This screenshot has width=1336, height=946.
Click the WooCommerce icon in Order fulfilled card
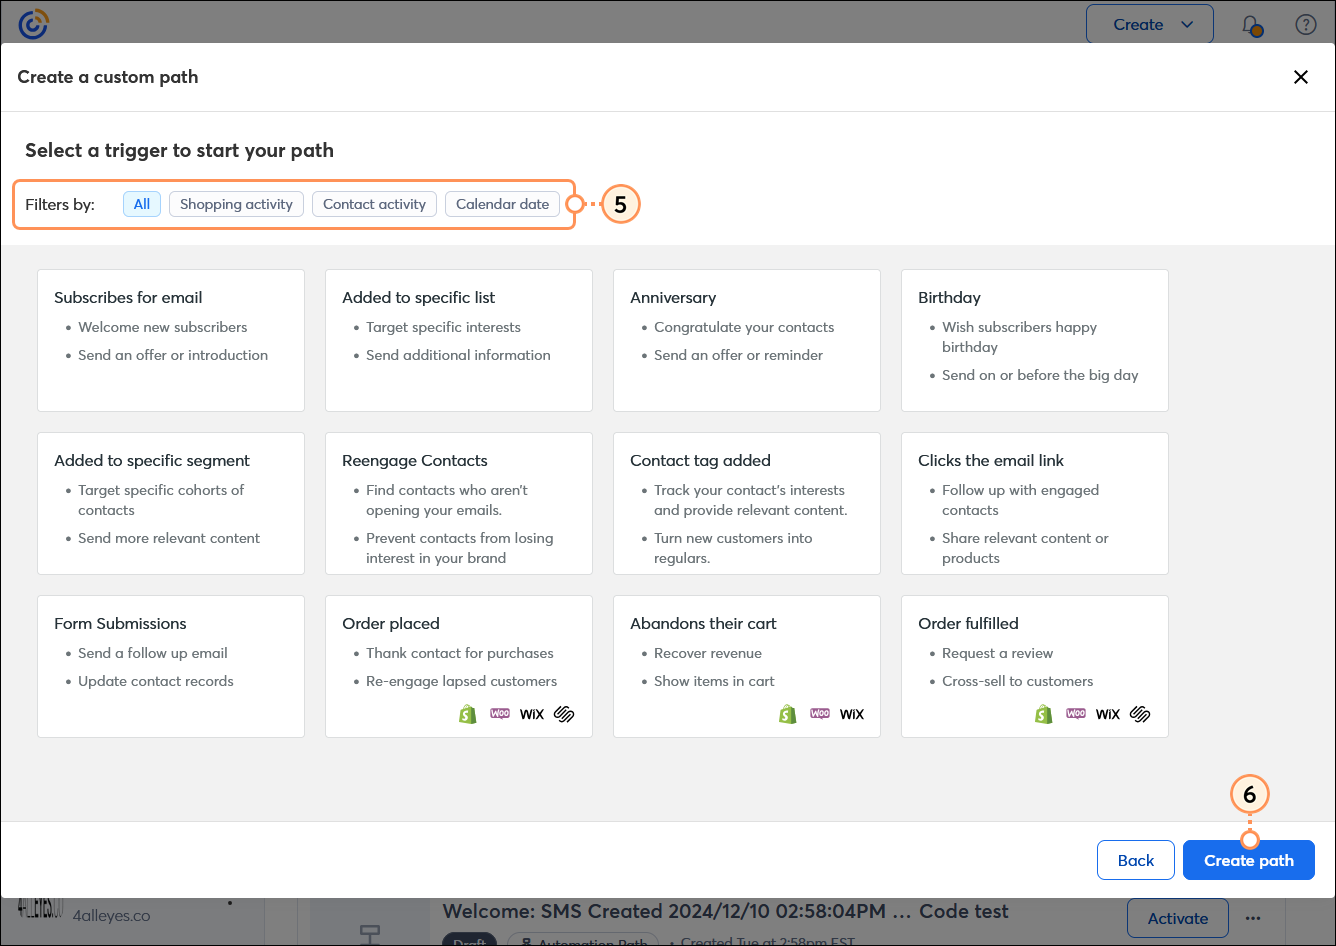click(x=1076, y=714)
